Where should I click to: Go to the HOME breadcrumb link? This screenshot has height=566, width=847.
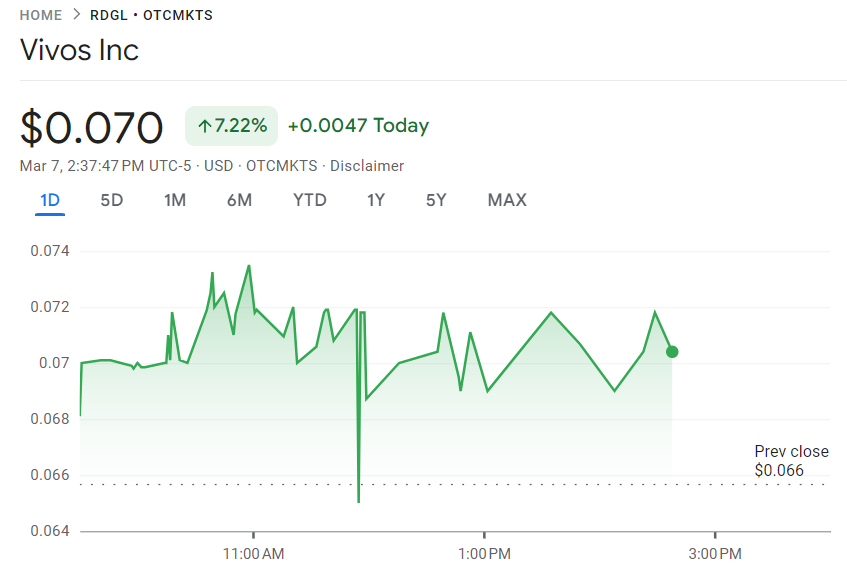[41, 15]
